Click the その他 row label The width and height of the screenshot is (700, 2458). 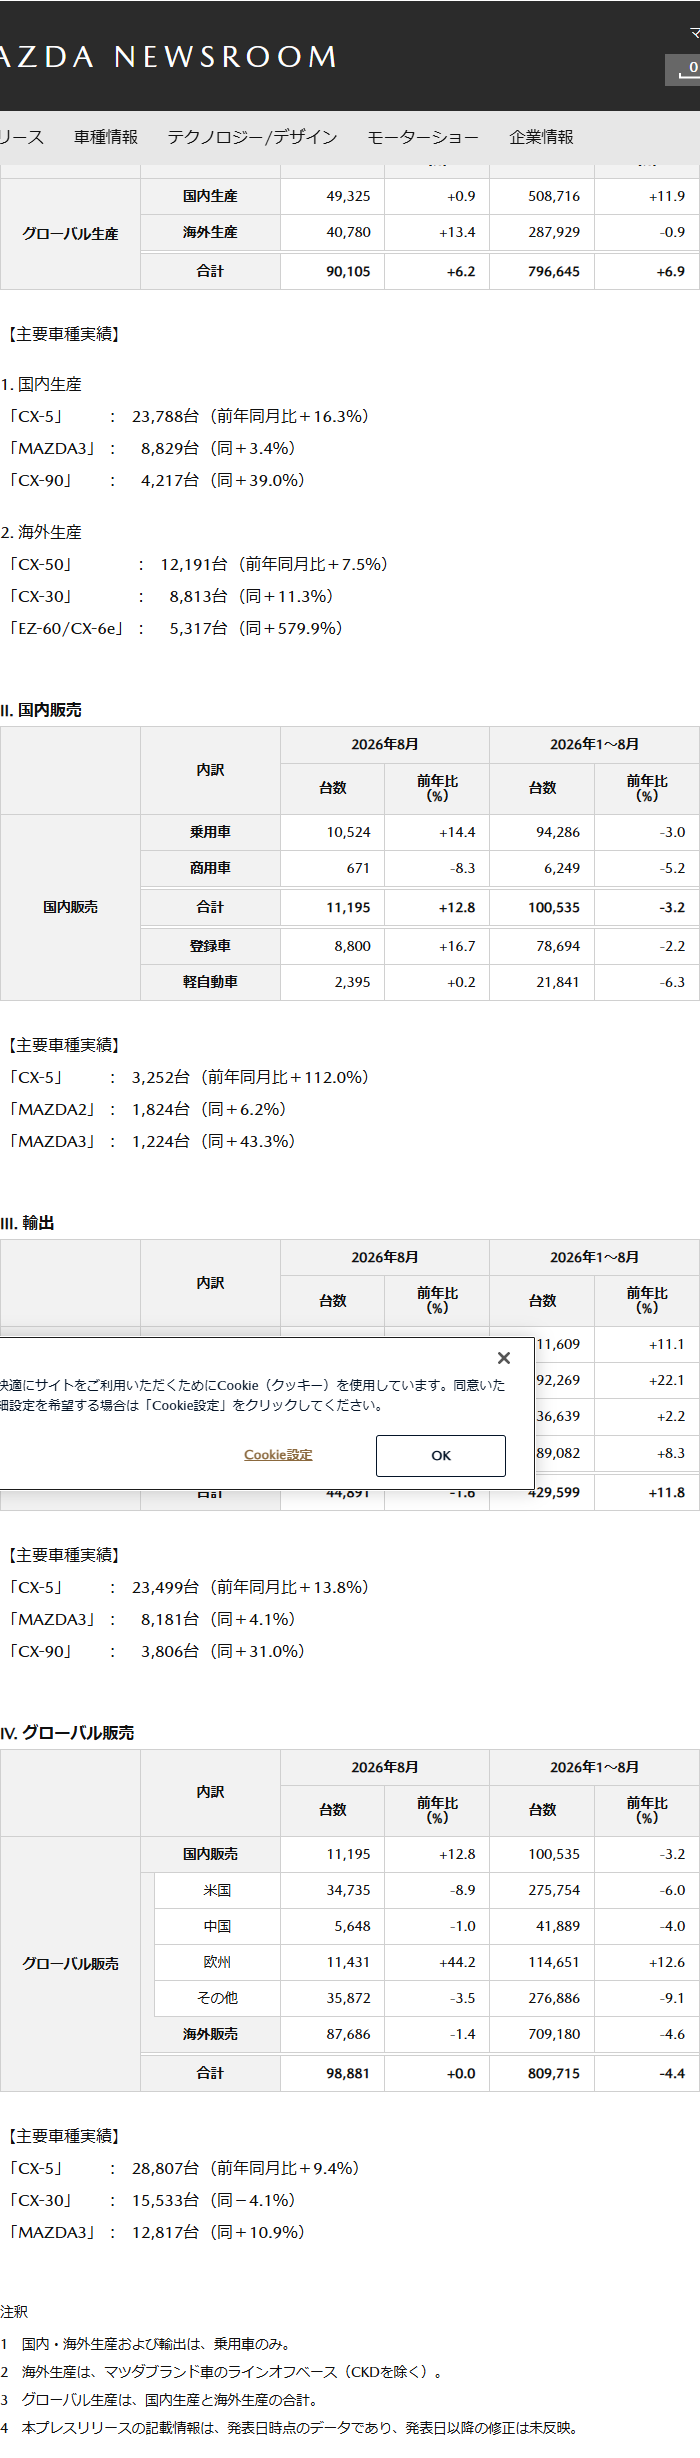pos(217,1998)
